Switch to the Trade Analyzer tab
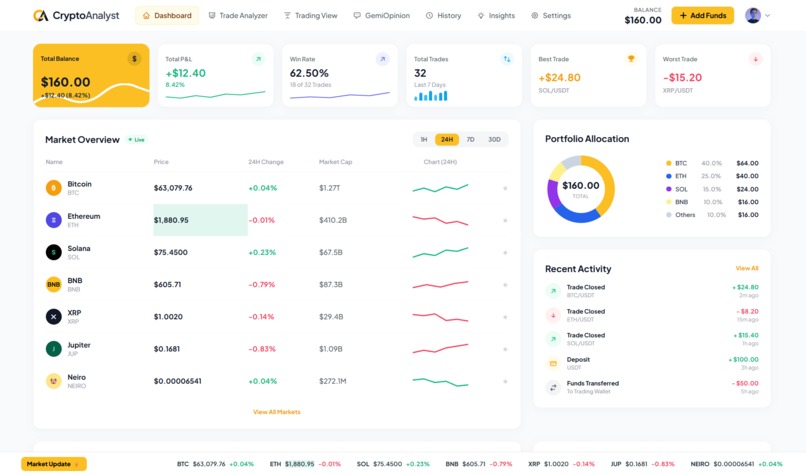806x475 pixels. 238,15
